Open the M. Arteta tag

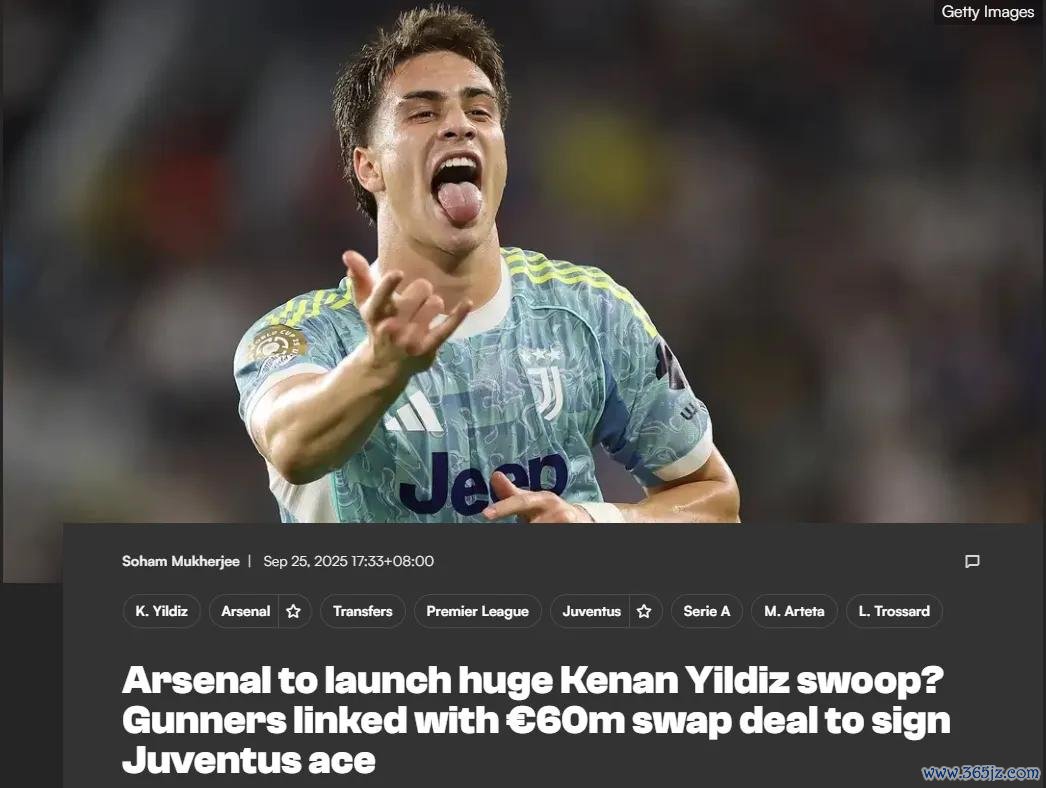pos(794,611)
